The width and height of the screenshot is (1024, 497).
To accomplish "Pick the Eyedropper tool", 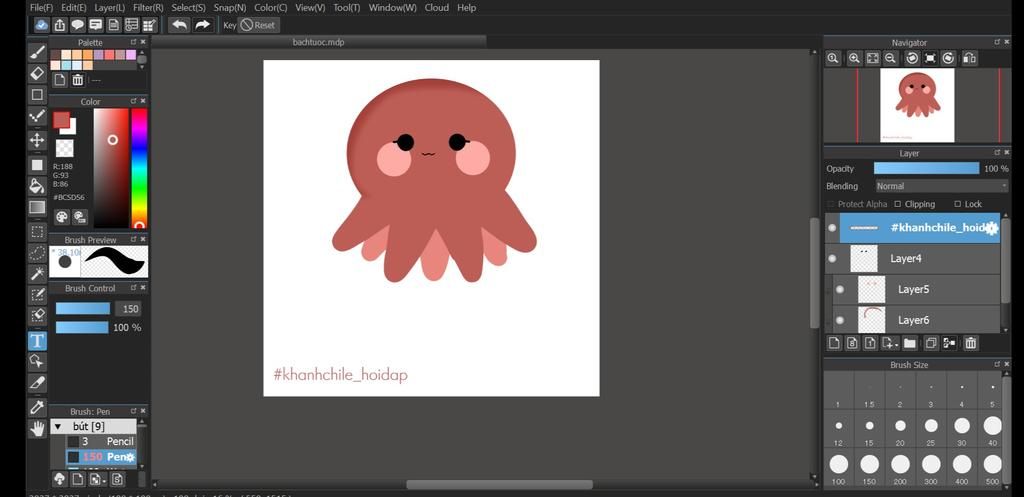I will click(37, 408).
